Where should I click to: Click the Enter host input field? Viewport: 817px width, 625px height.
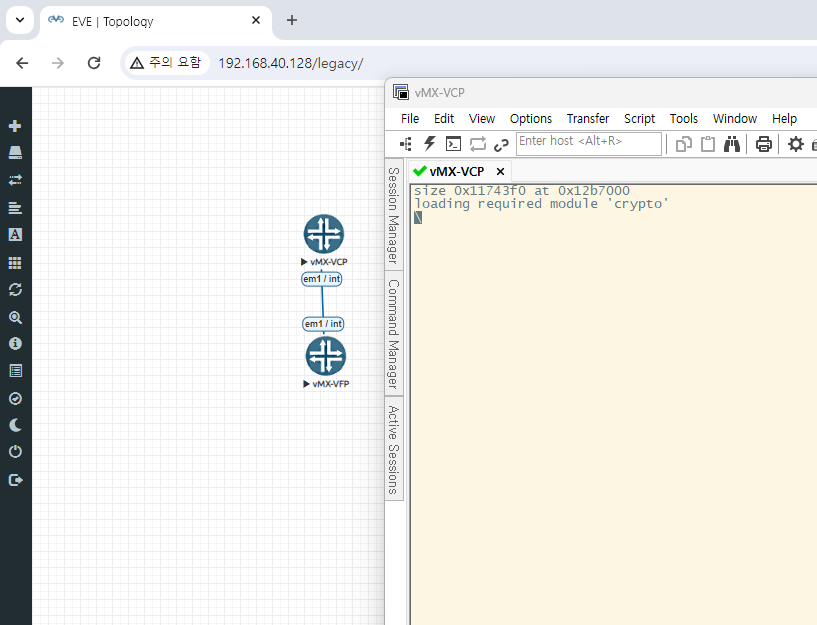(589, 144)
